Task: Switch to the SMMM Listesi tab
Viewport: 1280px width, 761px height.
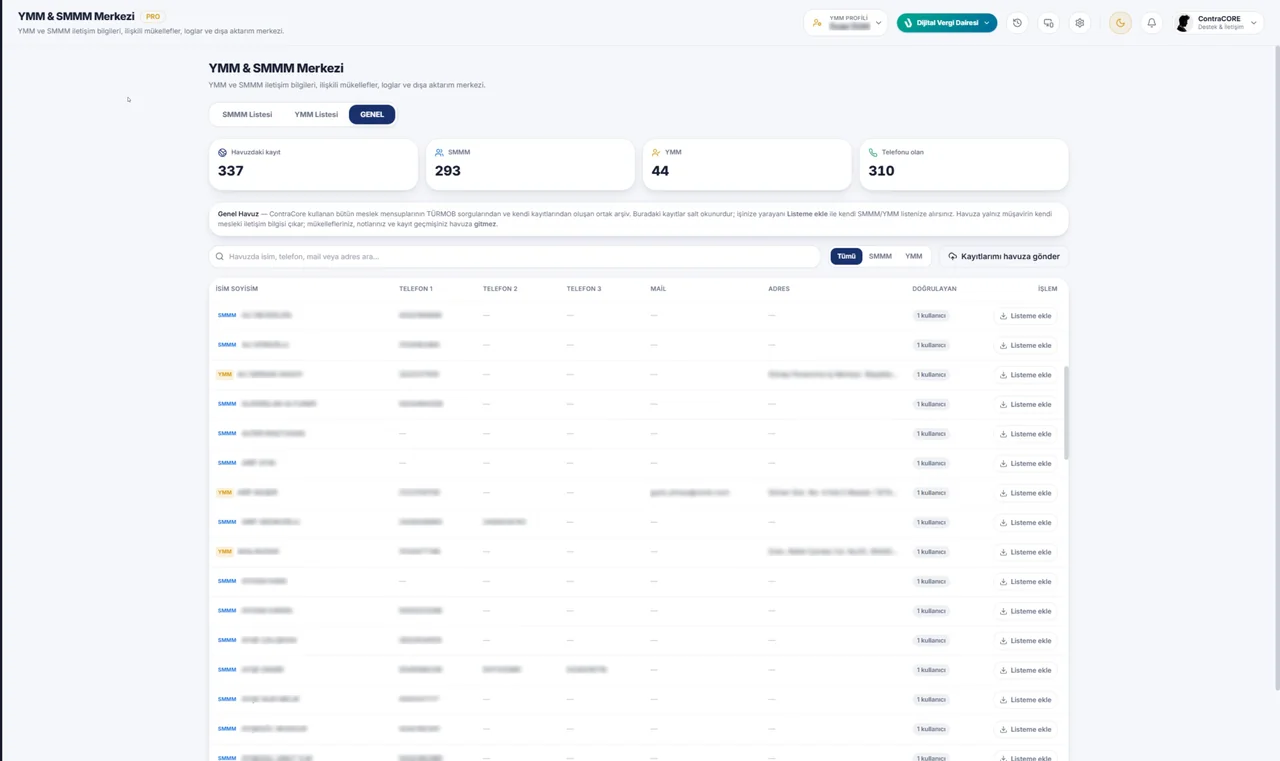Action: [247, 115]
